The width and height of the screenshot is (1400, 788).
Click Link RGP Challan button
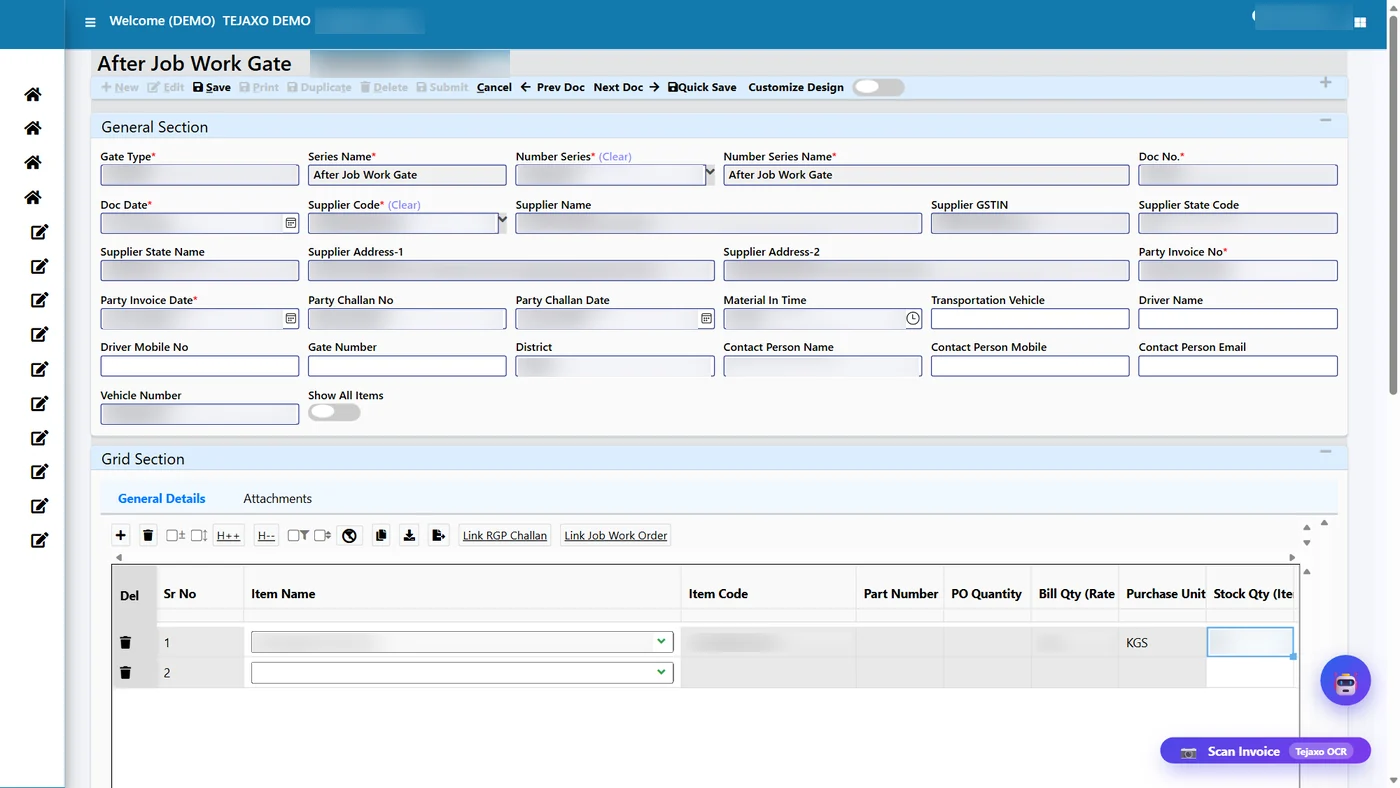(x=505, y=535)
